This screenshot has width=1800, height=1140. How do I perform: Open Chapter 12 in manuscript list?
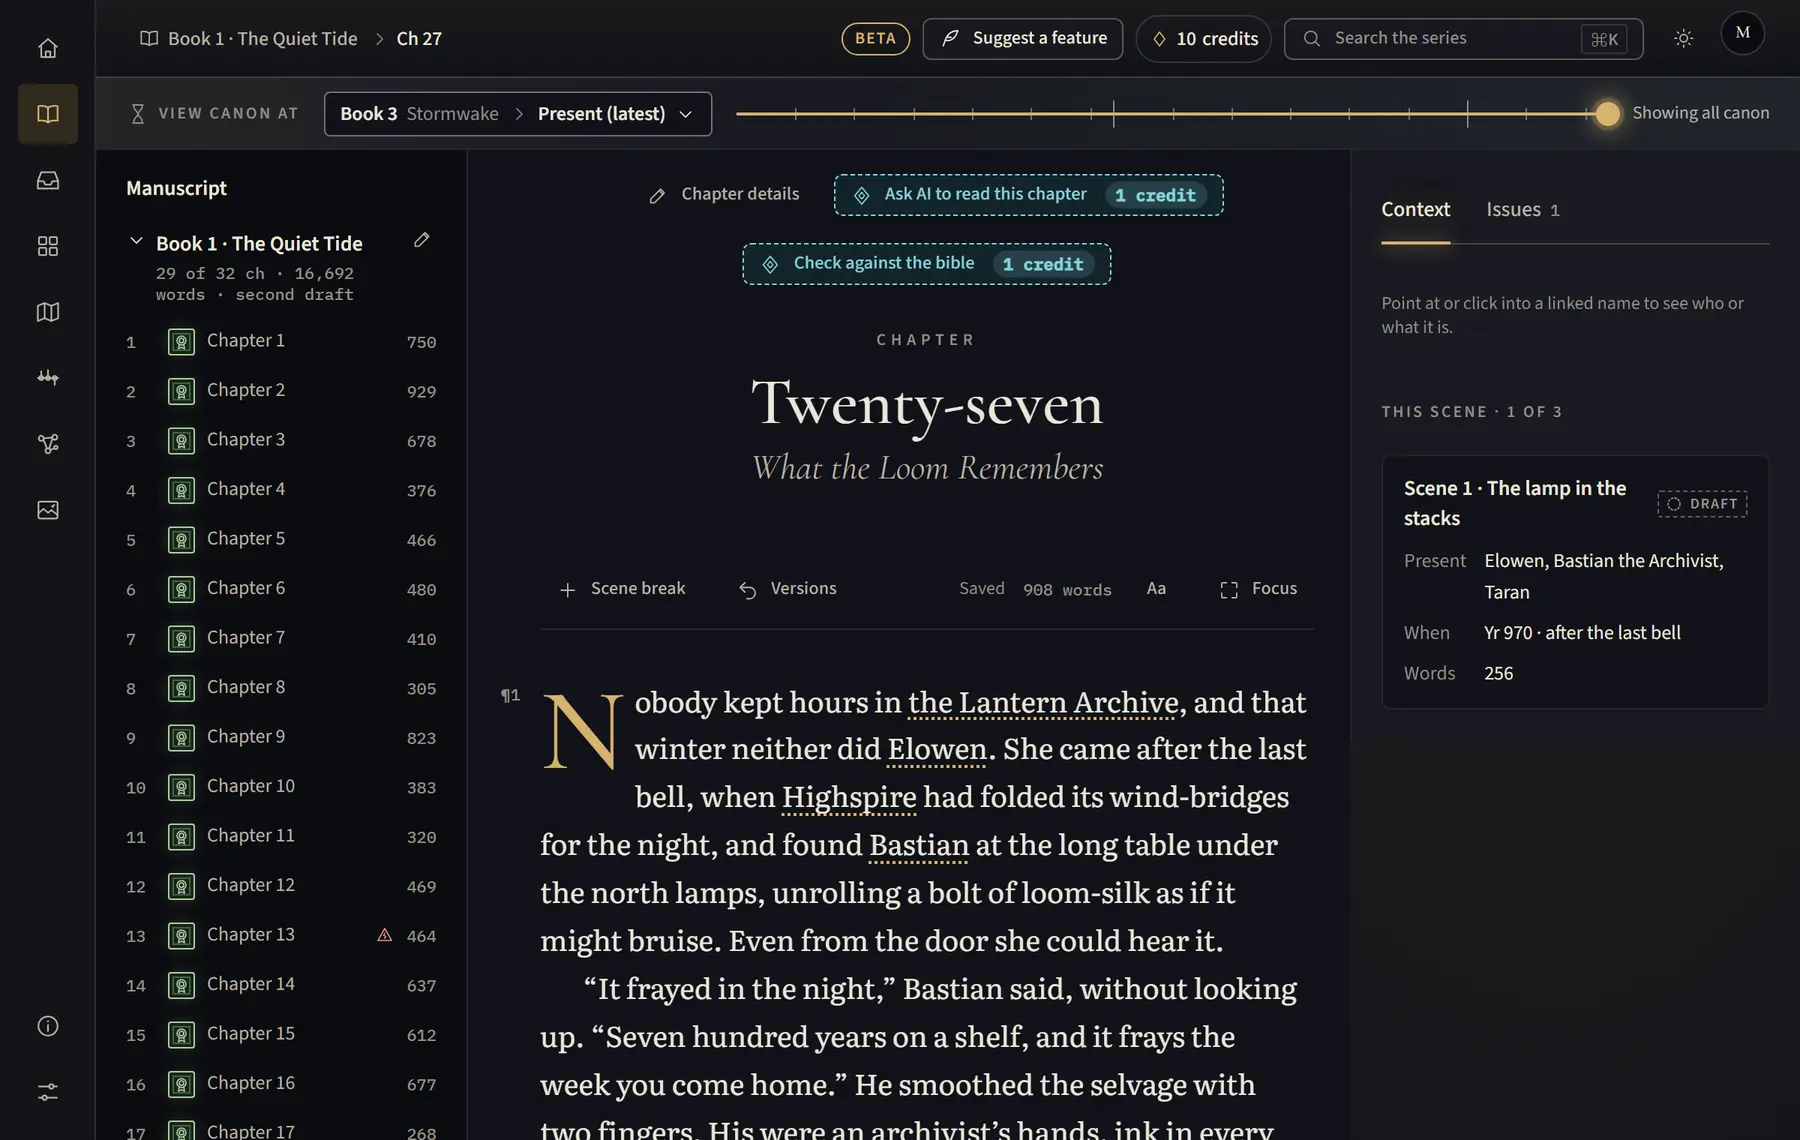pyautogui.click(x=281, y=886)
